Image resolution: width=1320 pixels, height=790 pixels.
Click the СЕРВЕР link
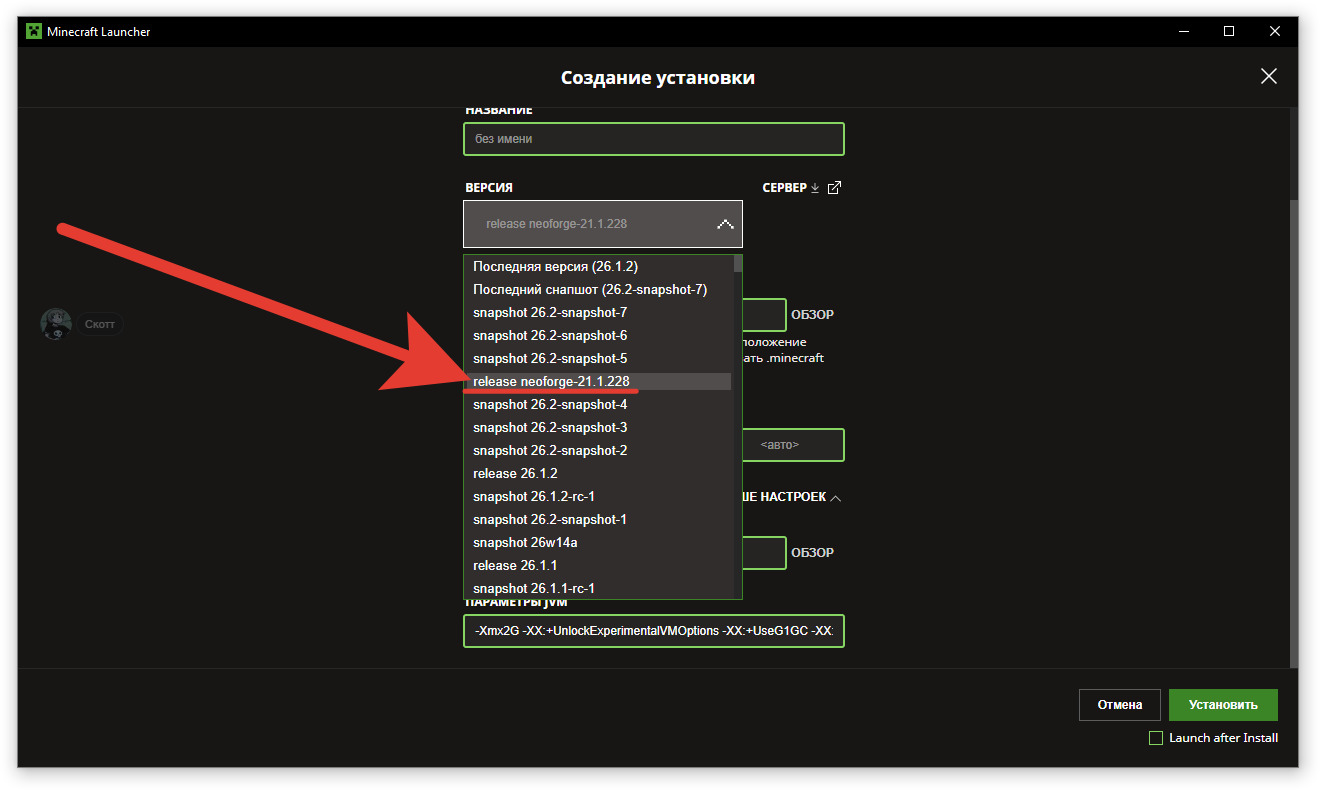(784, 188)
